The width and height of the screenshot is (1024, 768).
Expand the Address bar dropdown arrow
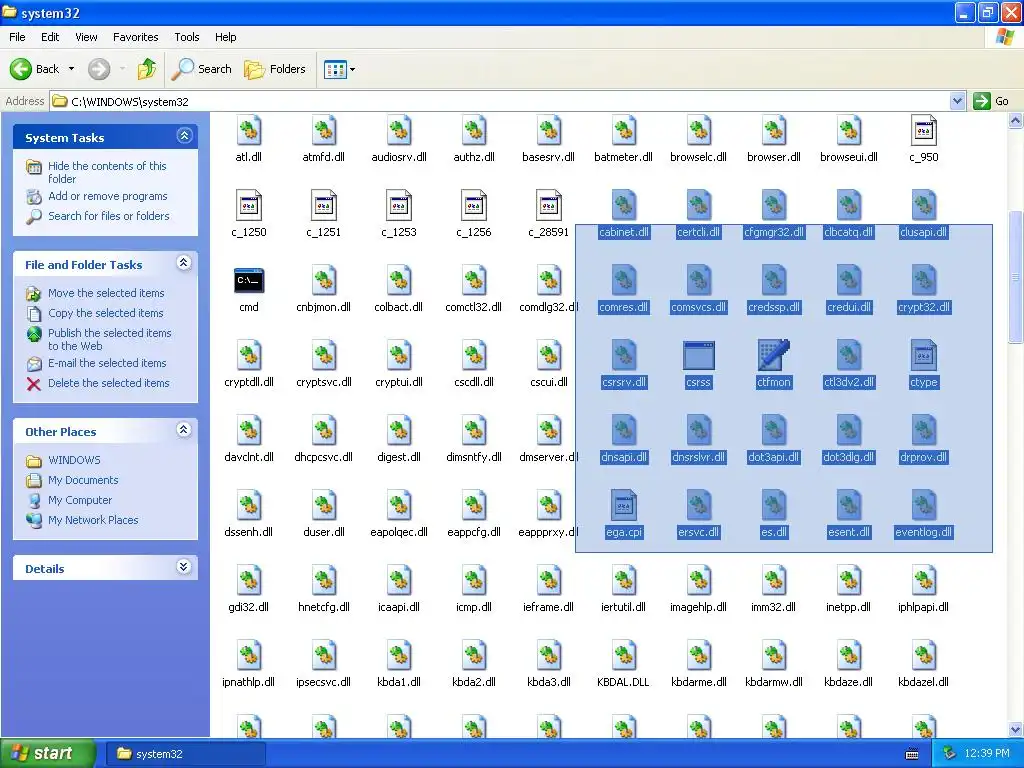coord(957,101)
